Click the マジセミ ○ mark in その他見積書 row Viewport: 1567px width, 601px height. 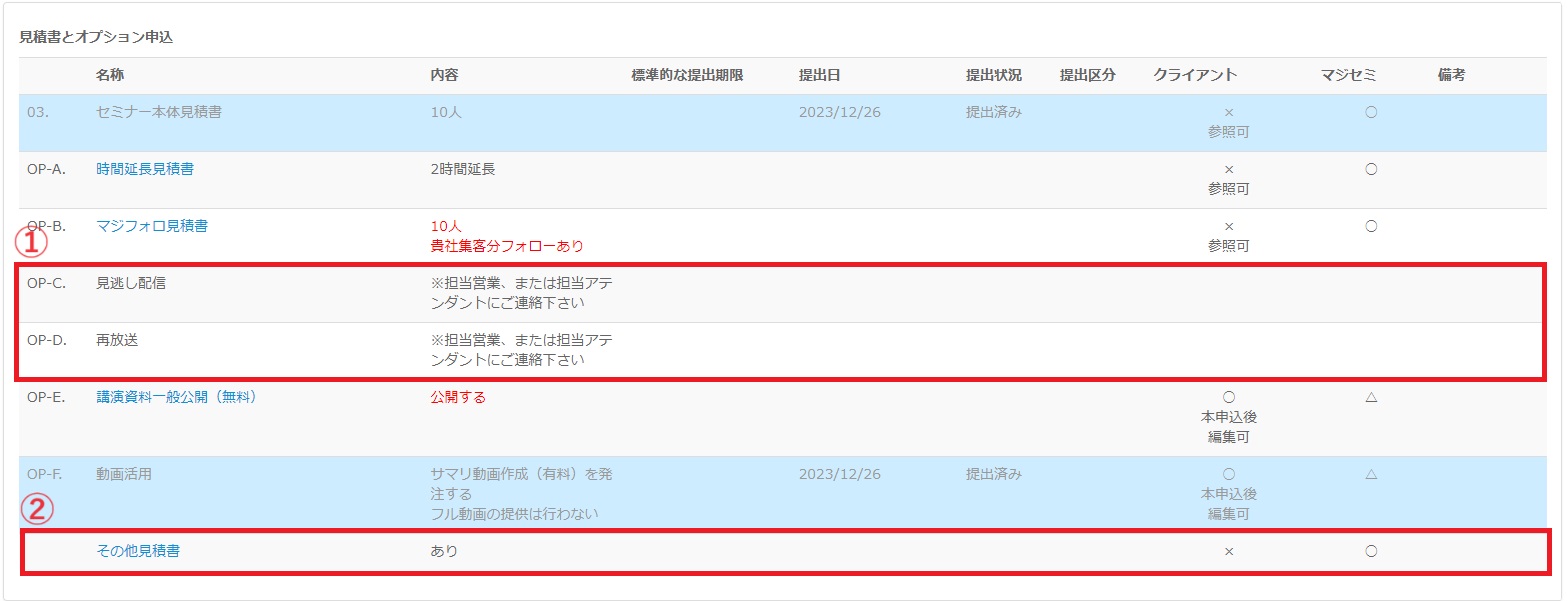coord(1371,550)
